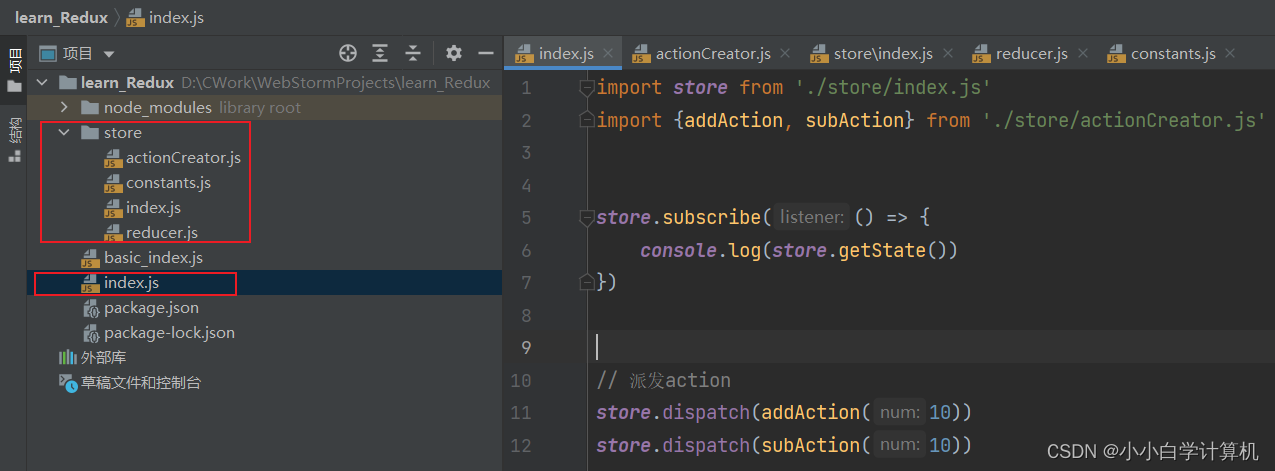This screenshot has width=1275, height=471.
Task: Click the learn_Redux root folder icon
Action: click(x=68, y=82)
